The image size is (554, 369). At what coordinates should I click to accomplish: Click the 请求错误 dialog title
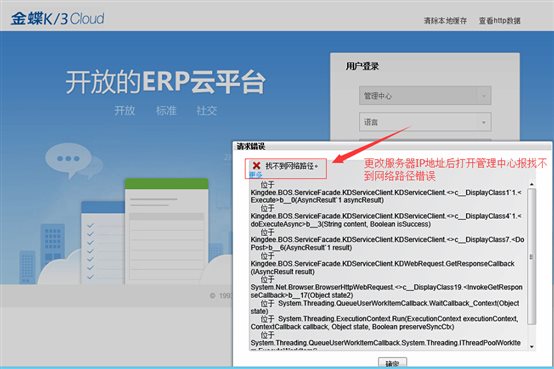(251, 146)
